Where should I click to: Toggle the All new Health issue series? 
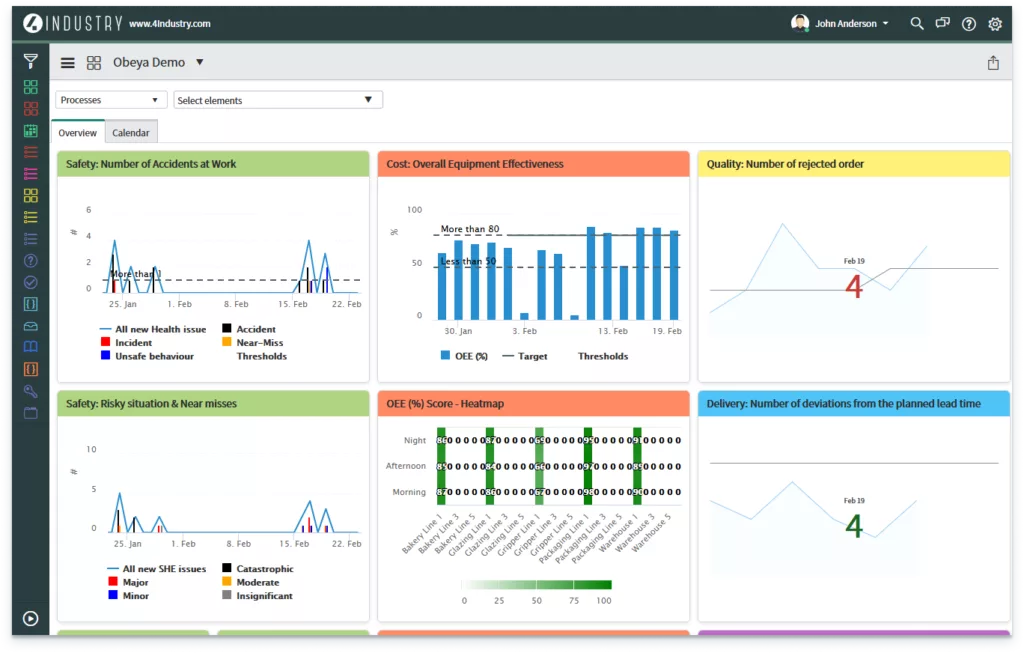pyautogui.click(x=153, y=329)
